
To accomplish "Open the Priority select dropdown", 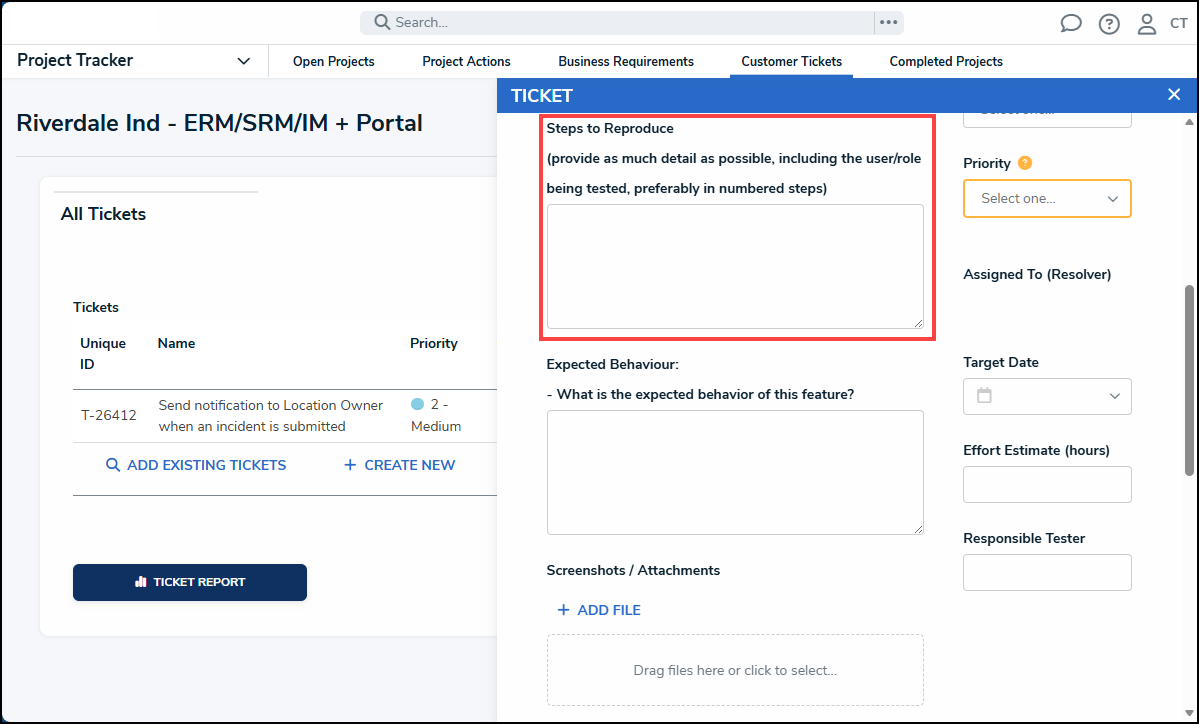I will pyautogui.click(x=1047, y=198).
